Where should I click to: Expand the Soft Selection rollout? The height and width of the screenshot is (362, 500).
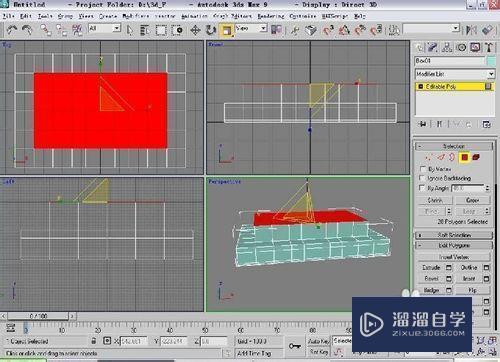click(454, 235)
